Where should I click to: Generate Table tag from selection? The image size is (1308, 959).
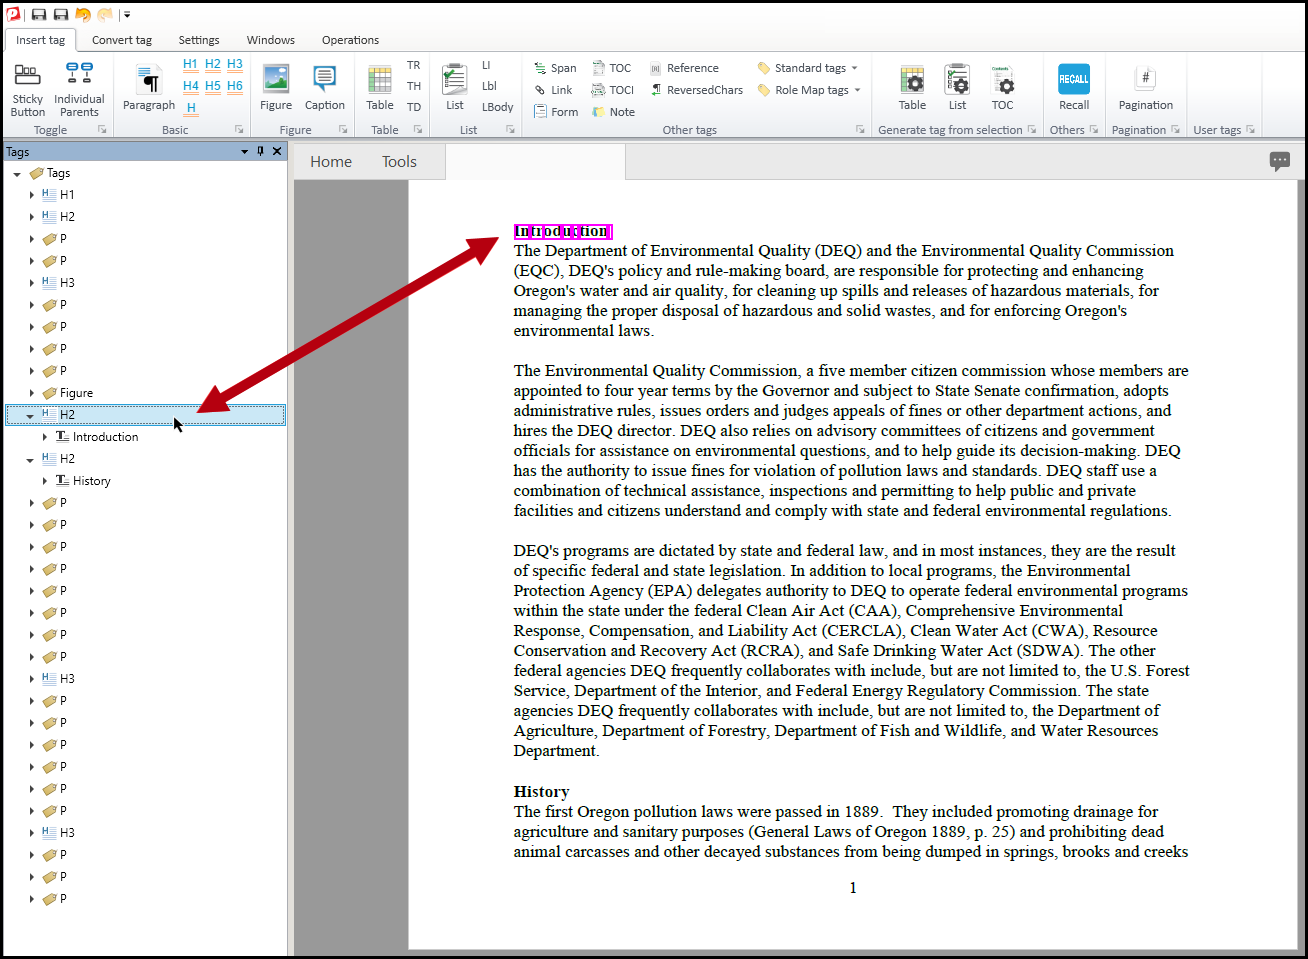(x=912, y=88)
